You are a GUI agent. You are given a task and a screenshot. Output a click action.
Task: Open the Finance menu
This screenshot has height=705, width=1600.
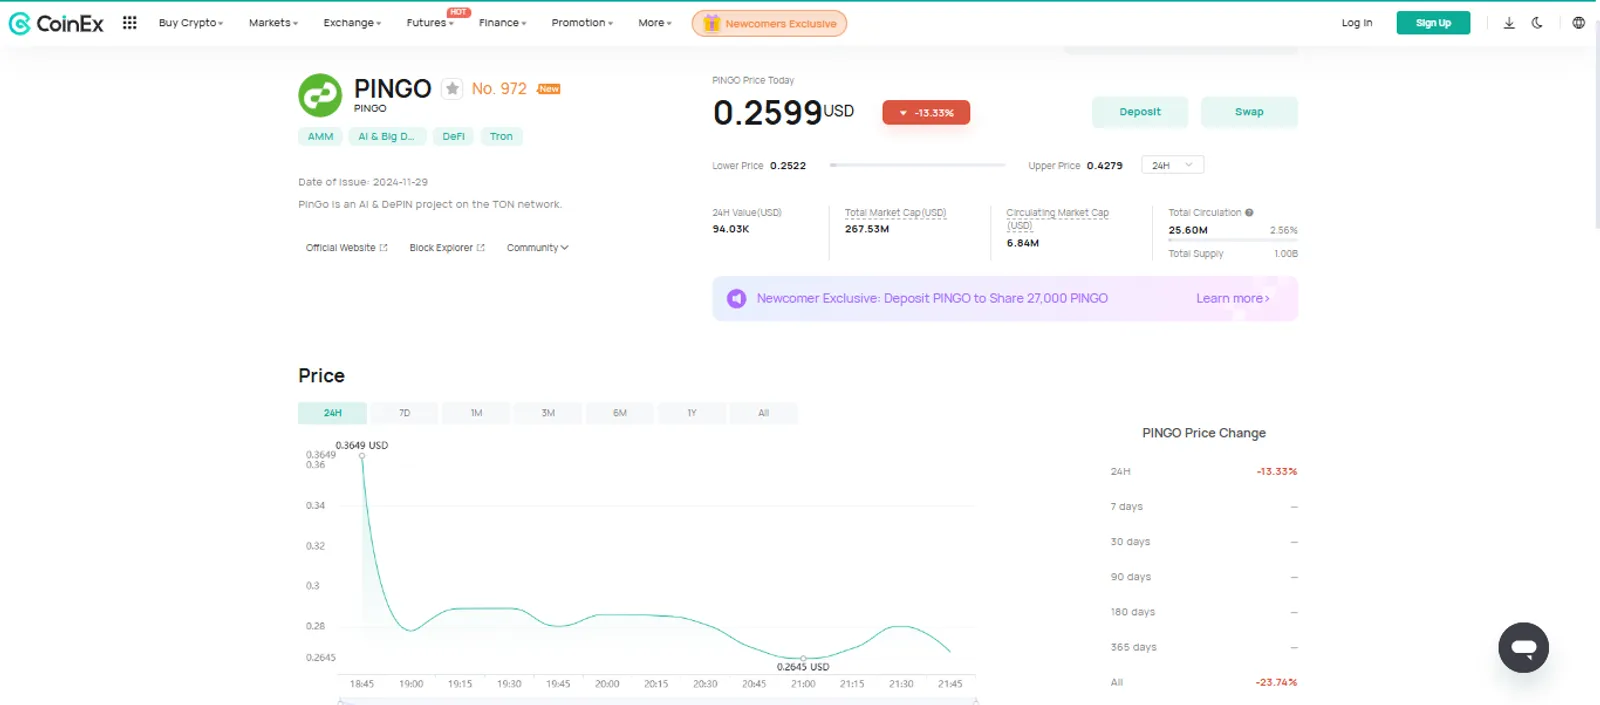(x=502, y=23)
